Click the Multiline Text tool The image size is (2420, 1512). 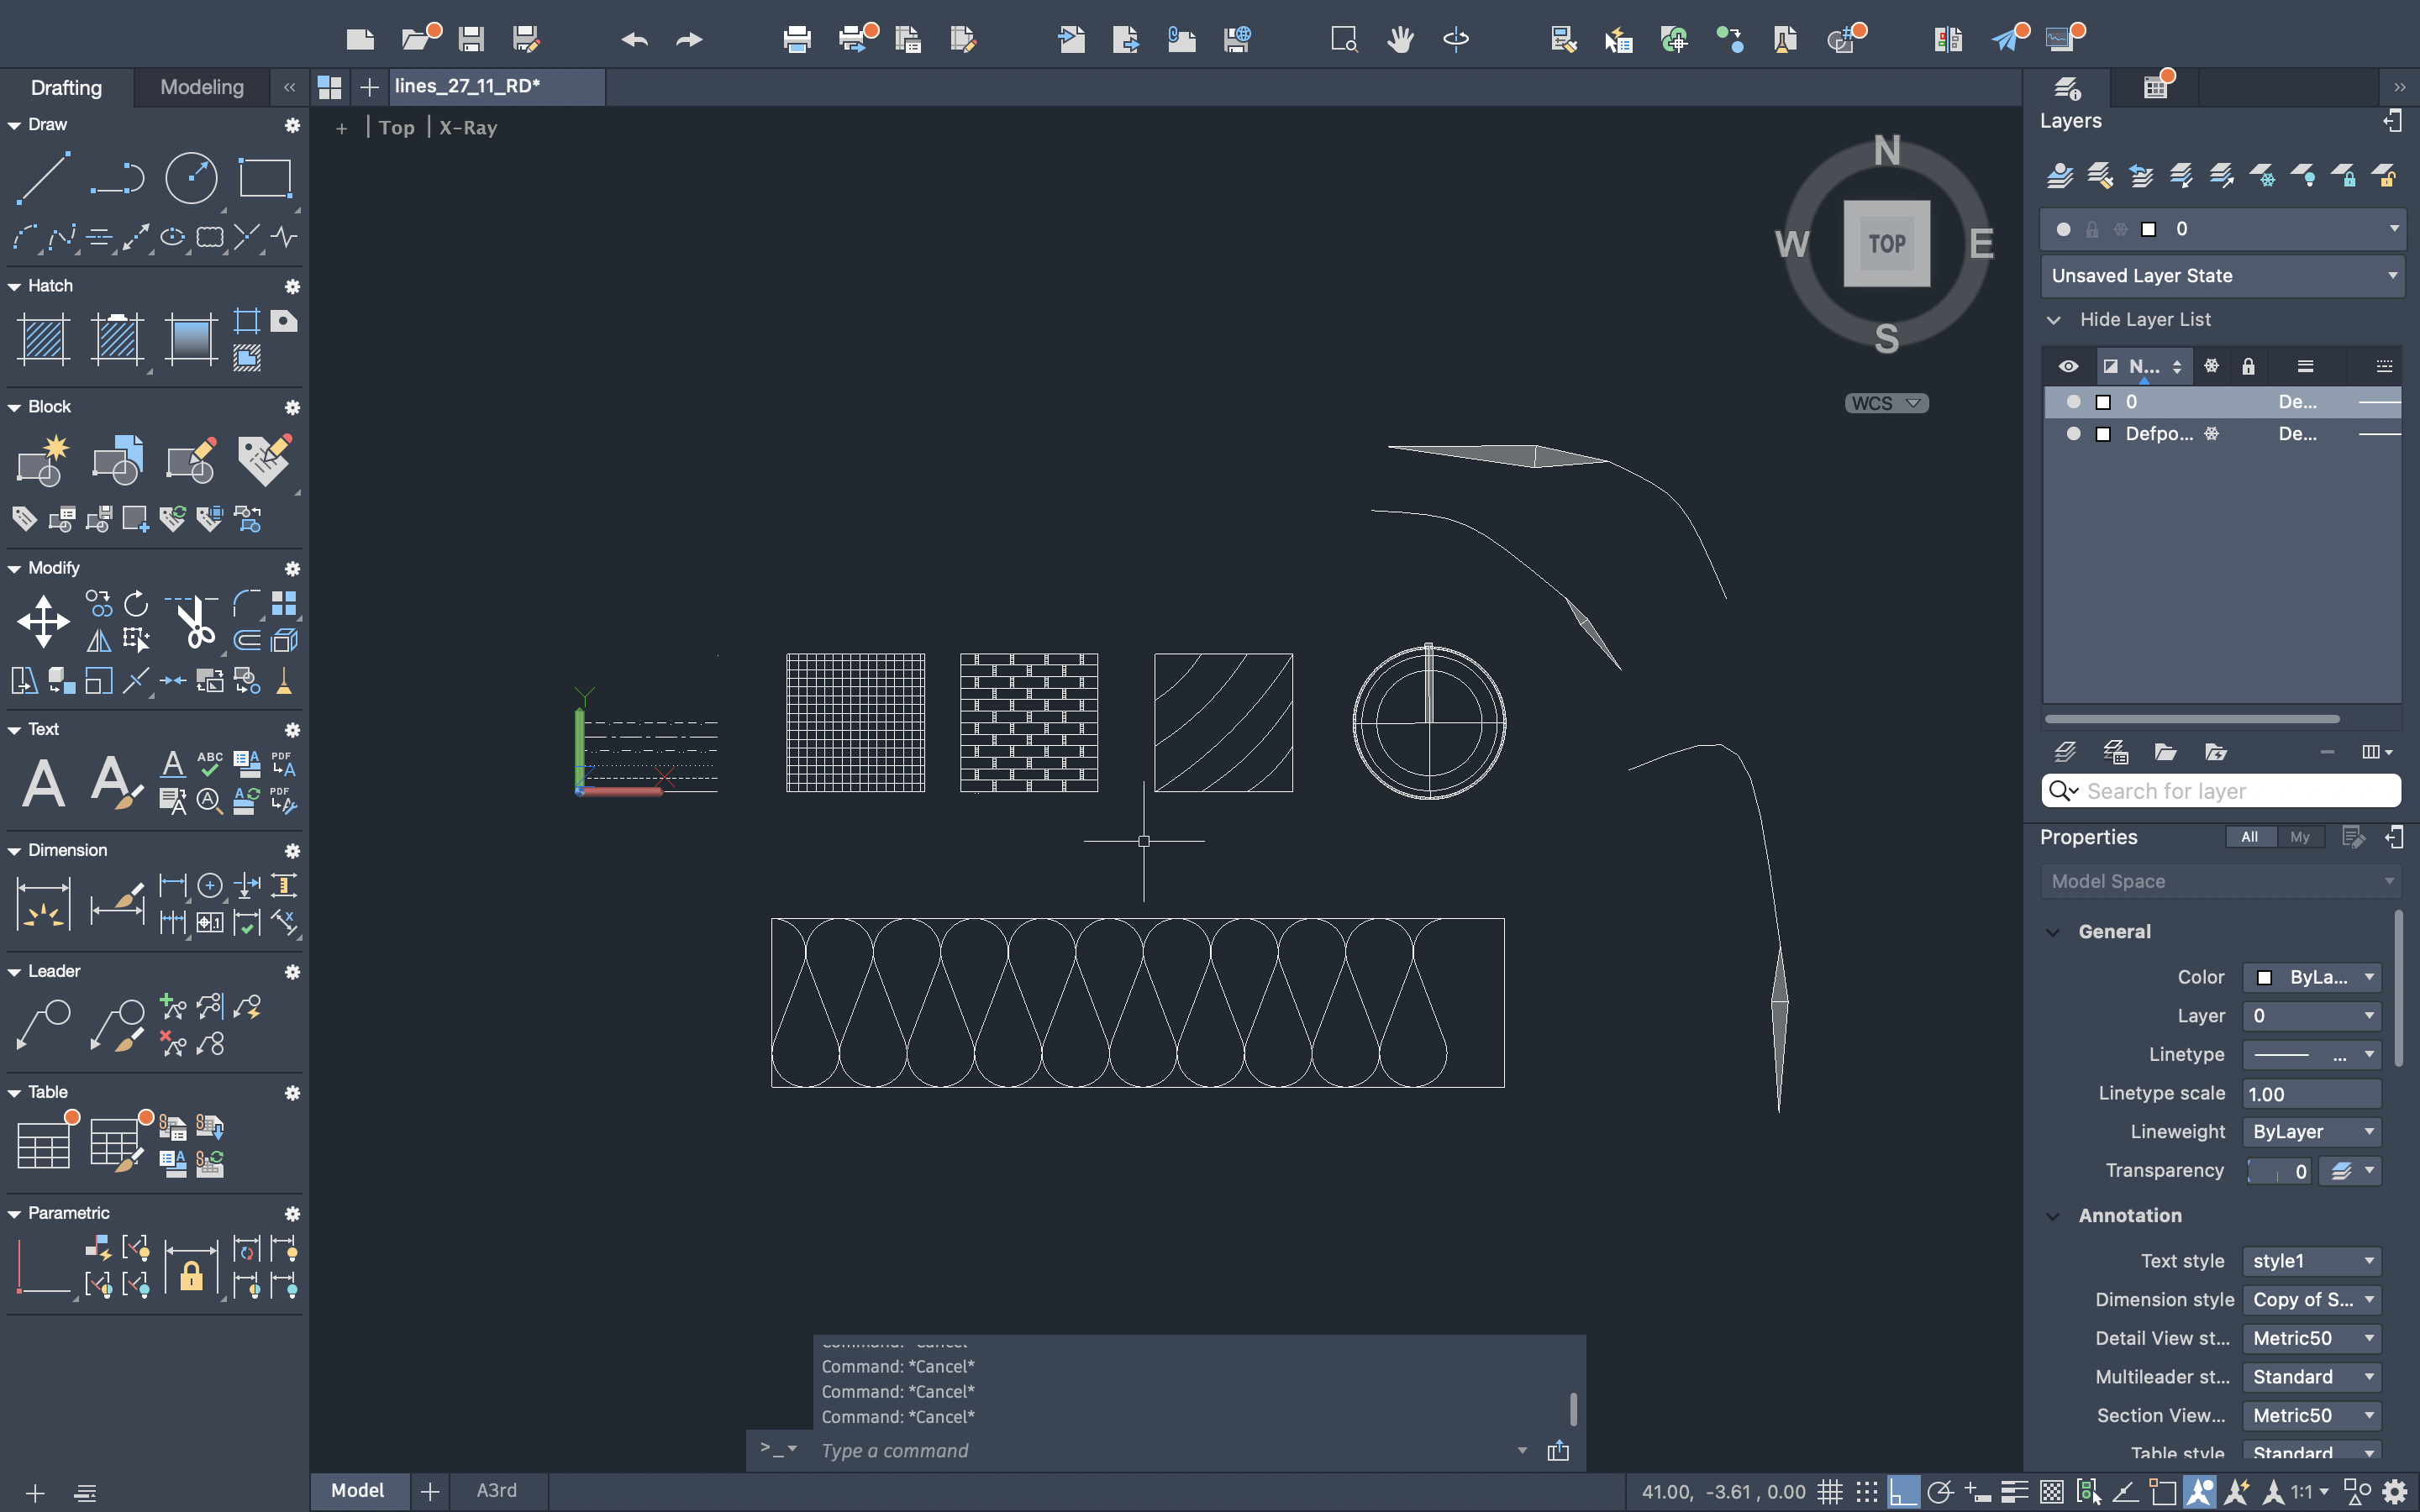click(x=43, y=782)
